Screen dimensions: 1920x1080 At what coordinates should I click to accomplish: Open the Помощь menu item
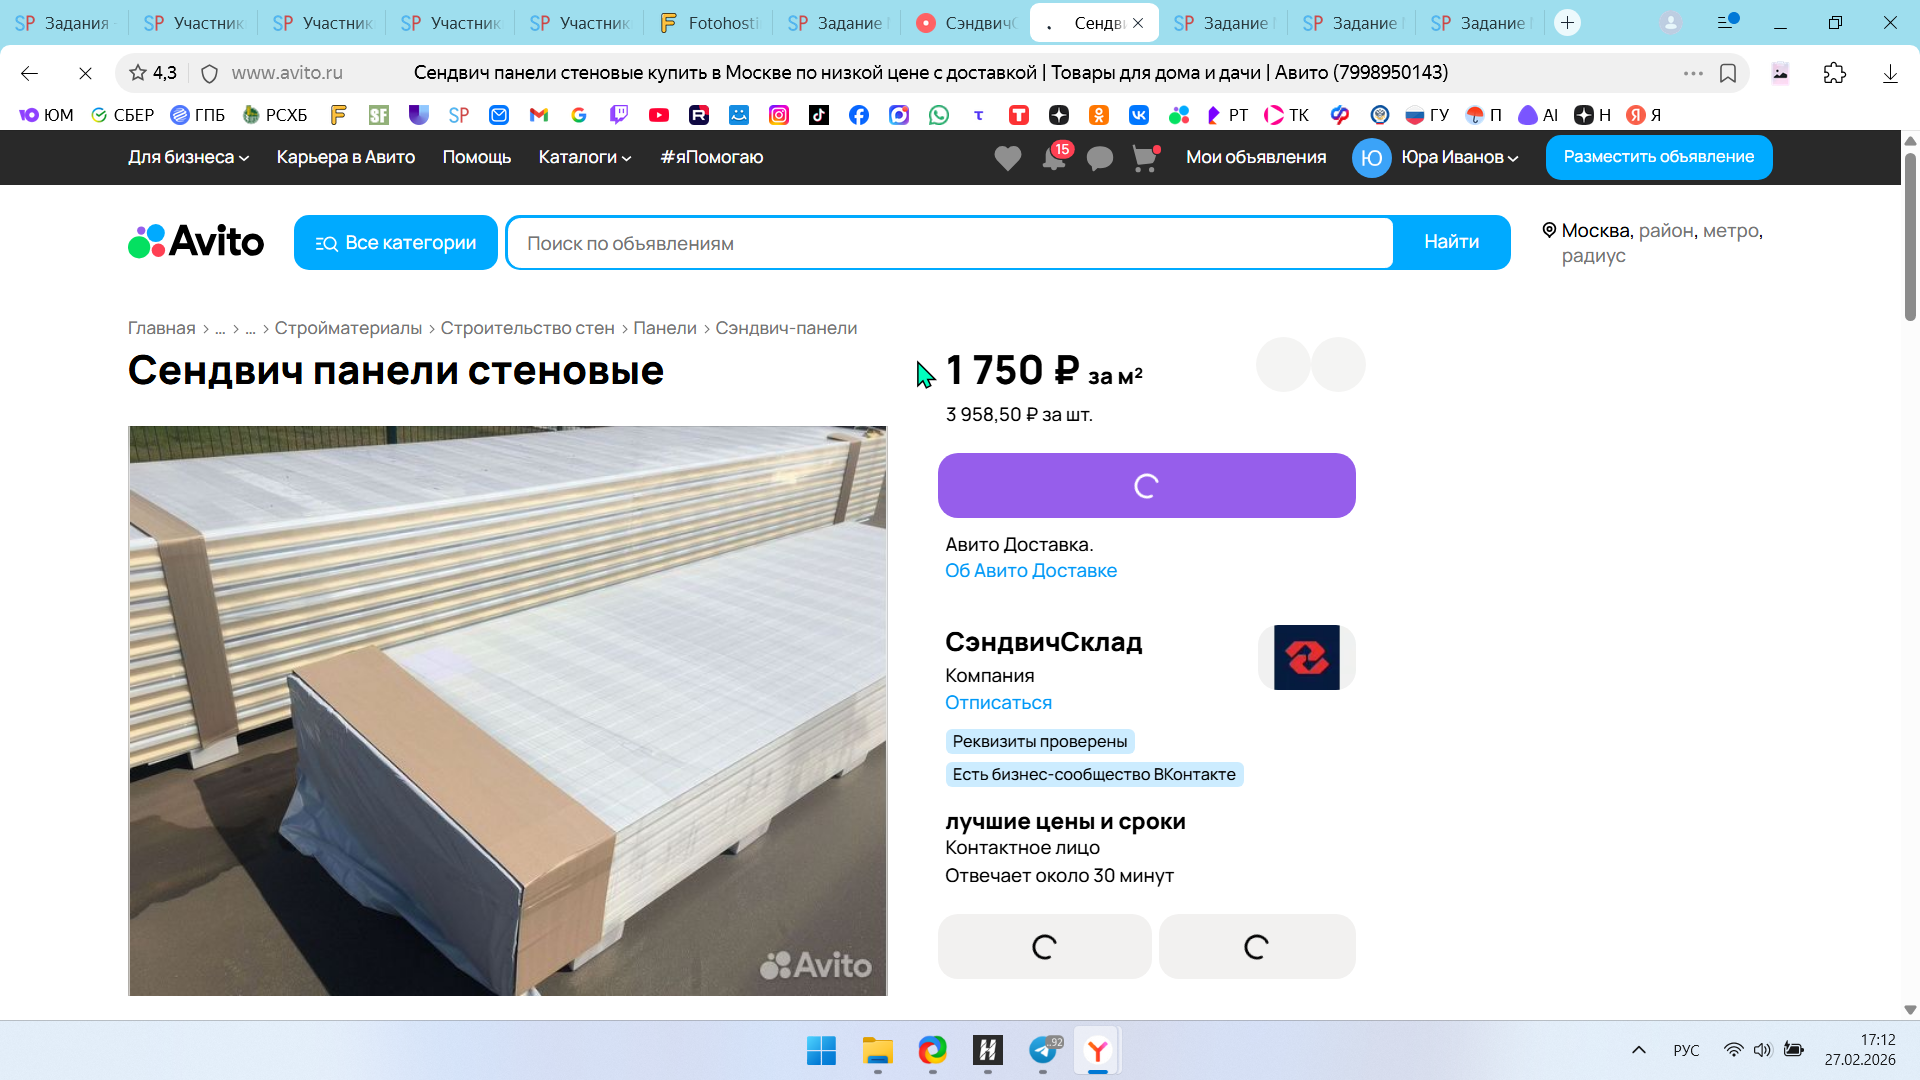click(x=476, y=157)
